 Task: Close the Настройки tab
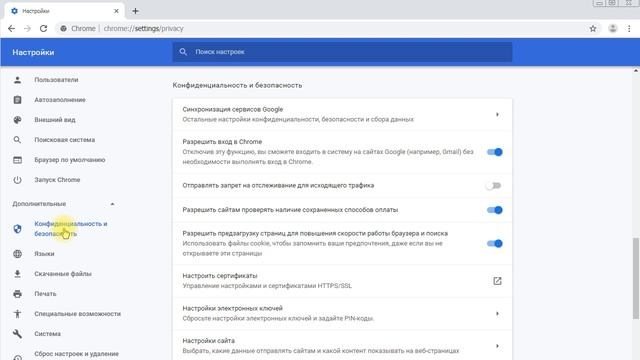coord(116,11)
